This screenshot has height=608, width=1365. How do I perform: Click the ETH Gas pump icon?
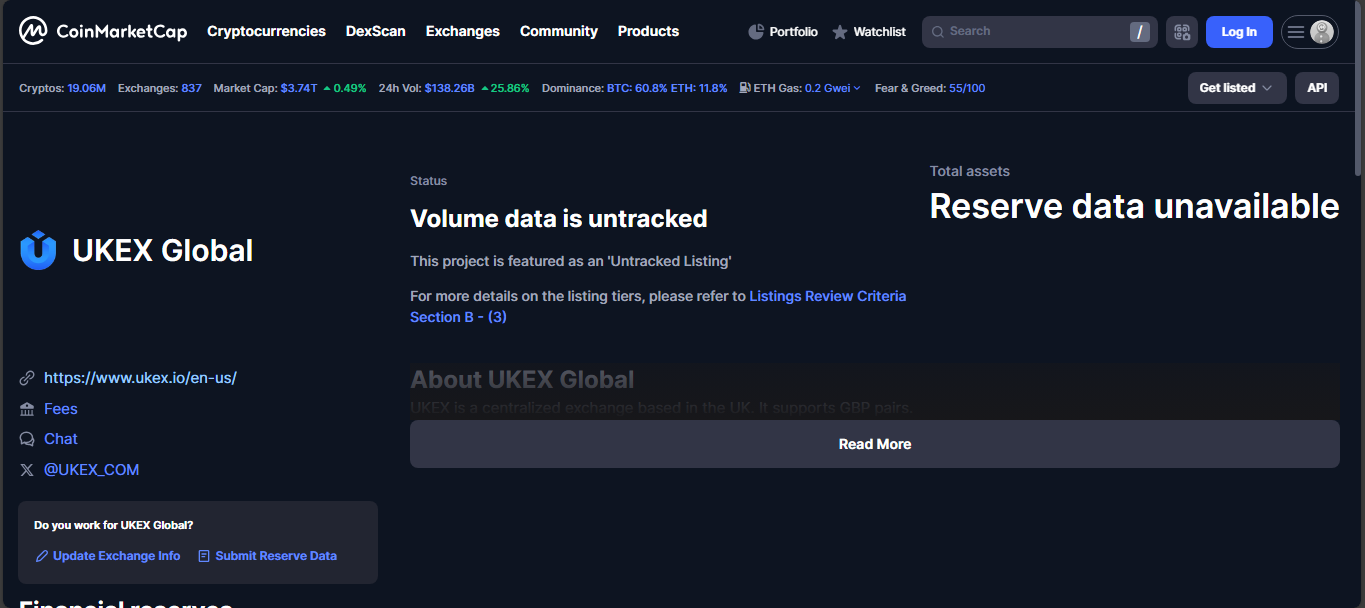pyautogui.click(x=745, y=88)
